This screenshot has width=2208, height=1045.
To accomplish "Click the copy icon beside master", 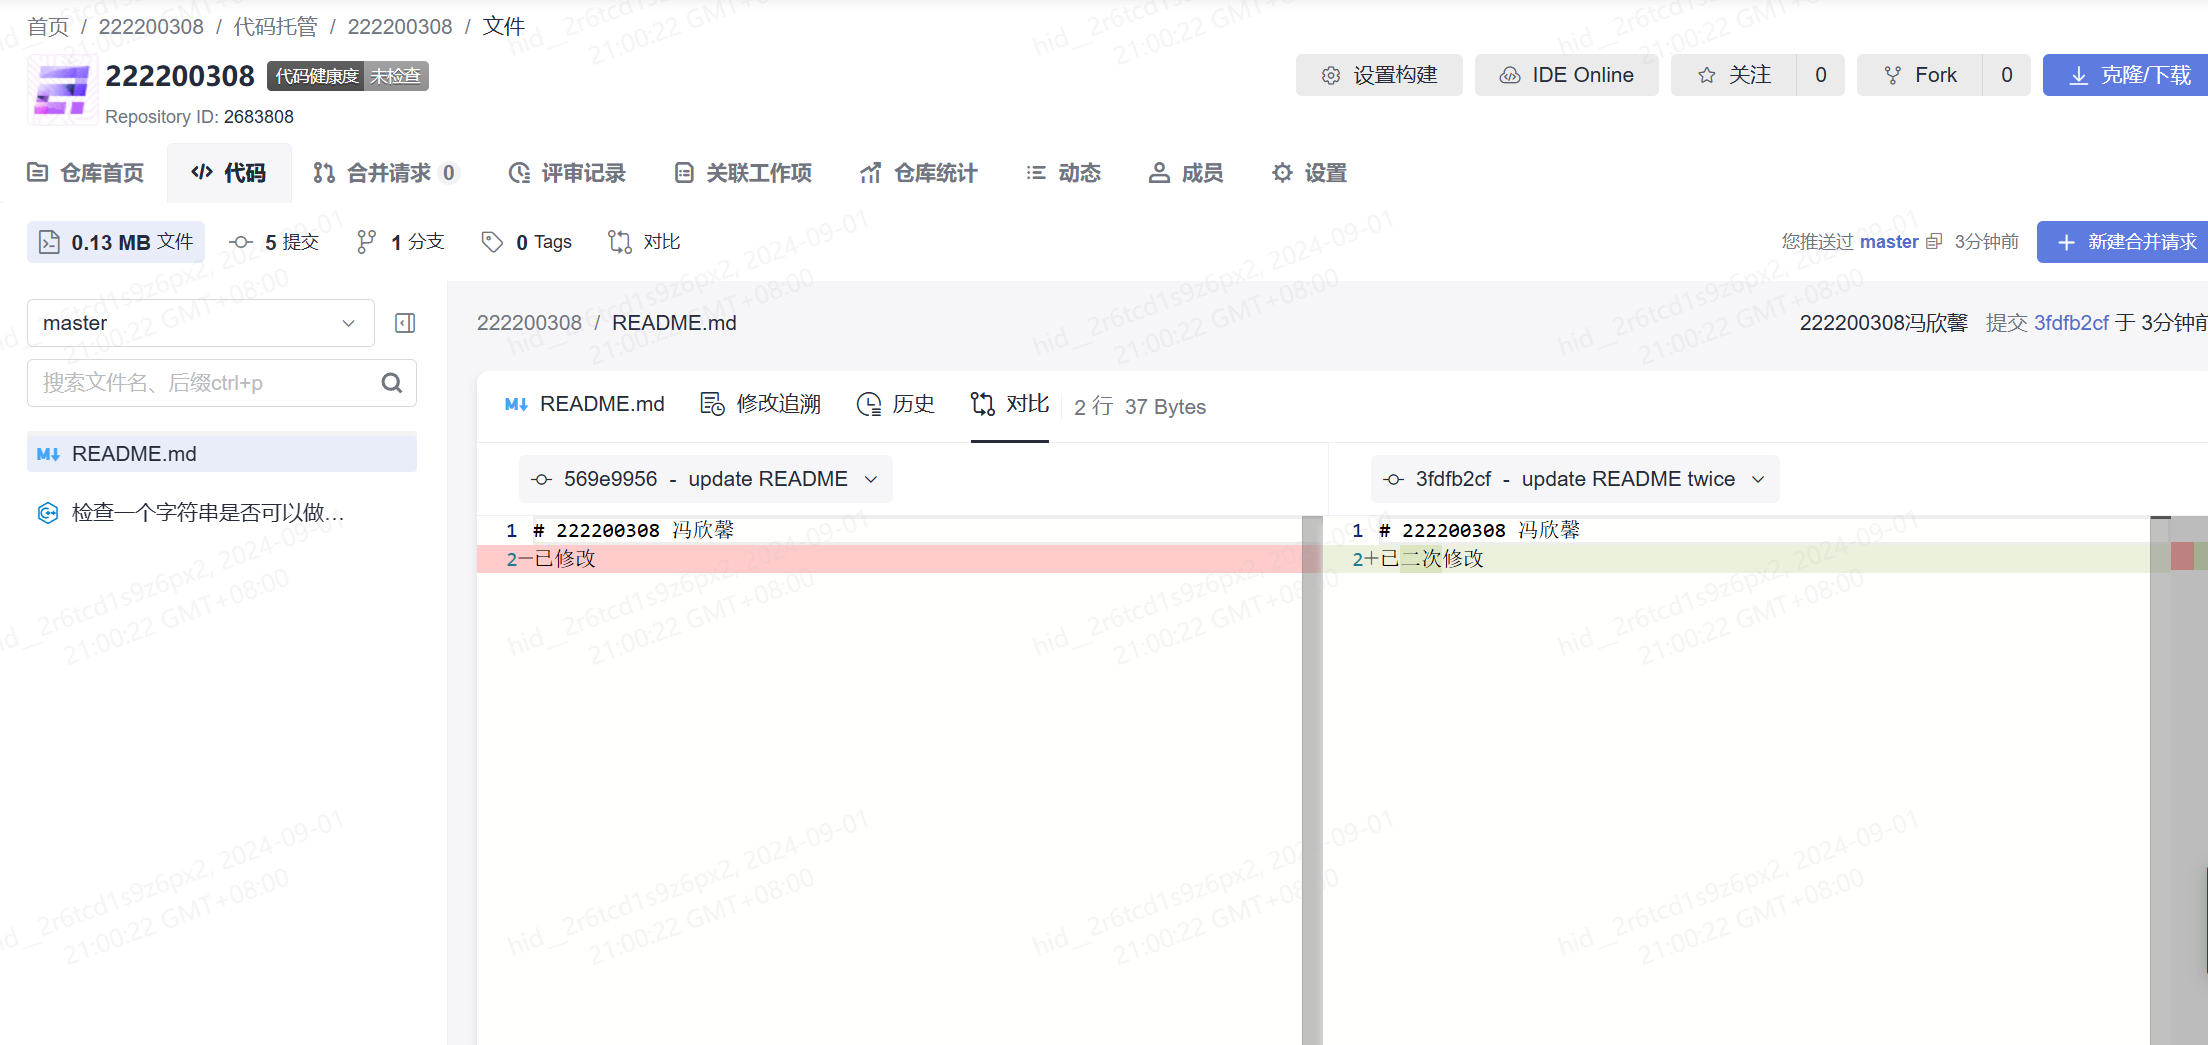I will point(1934,242).
